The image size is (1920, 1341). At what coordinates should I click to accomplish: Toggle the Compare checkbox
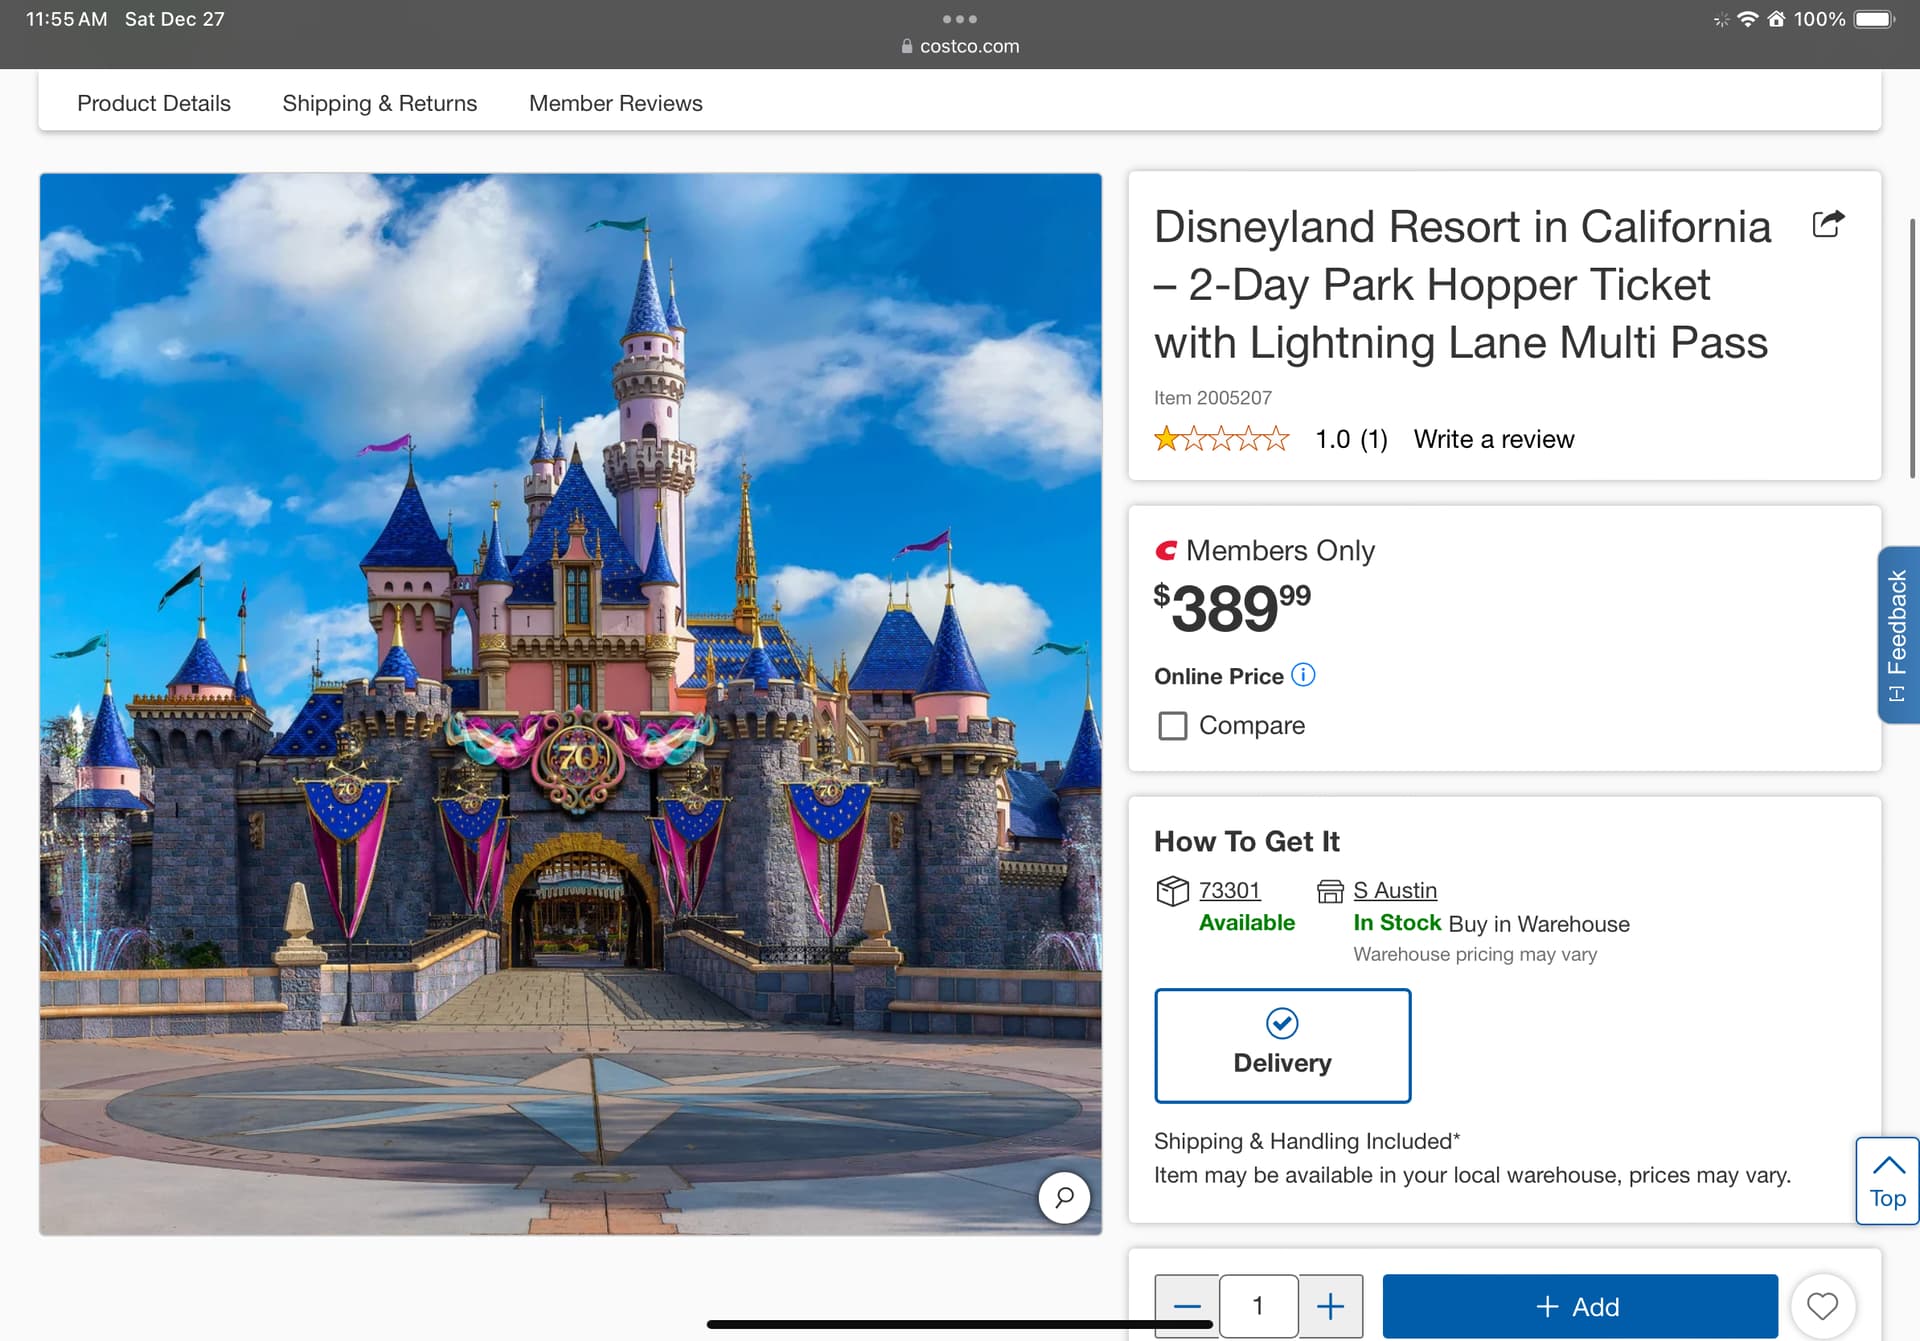1172,725
